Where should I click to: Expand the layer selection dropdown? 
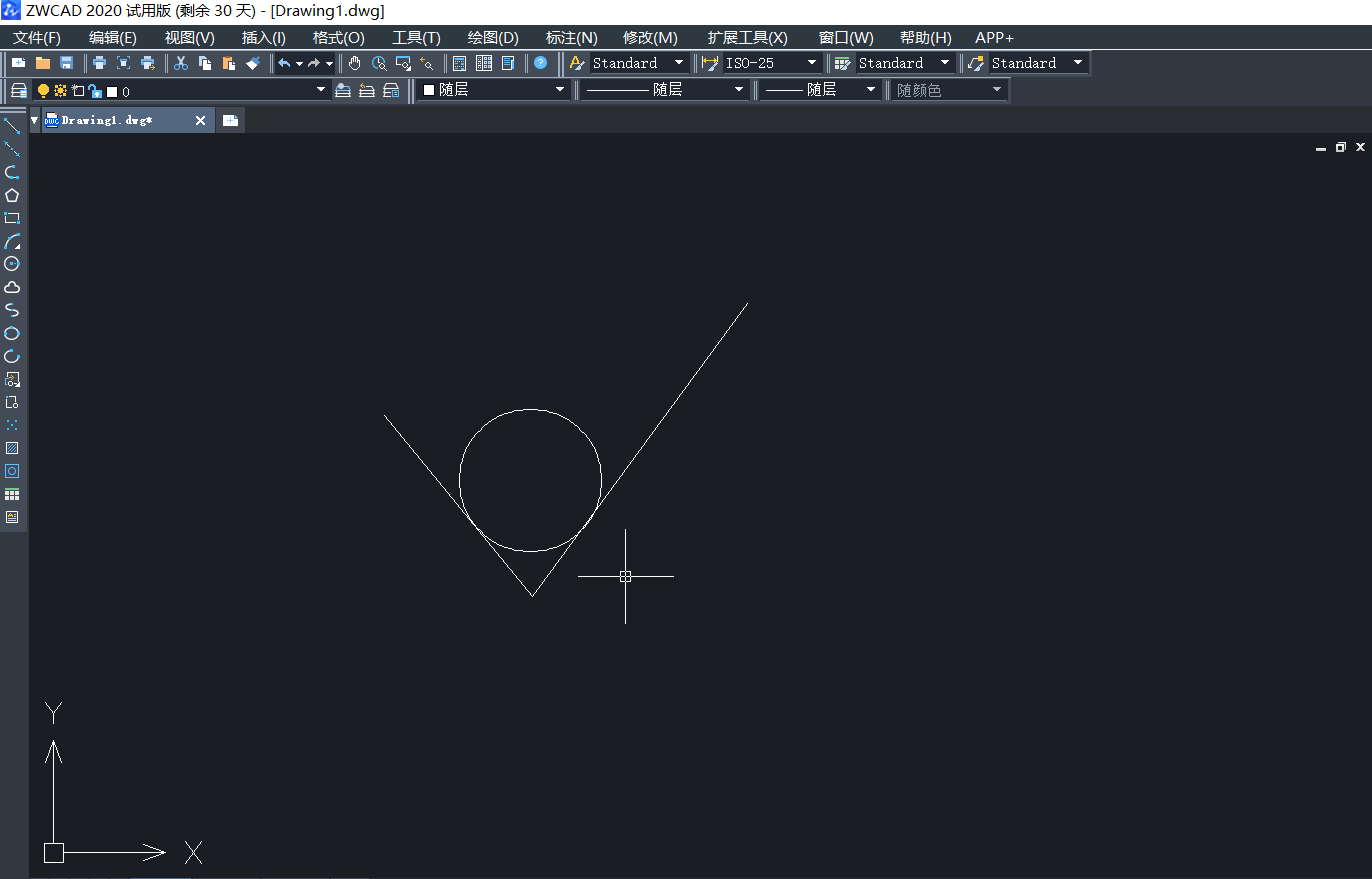321,90
